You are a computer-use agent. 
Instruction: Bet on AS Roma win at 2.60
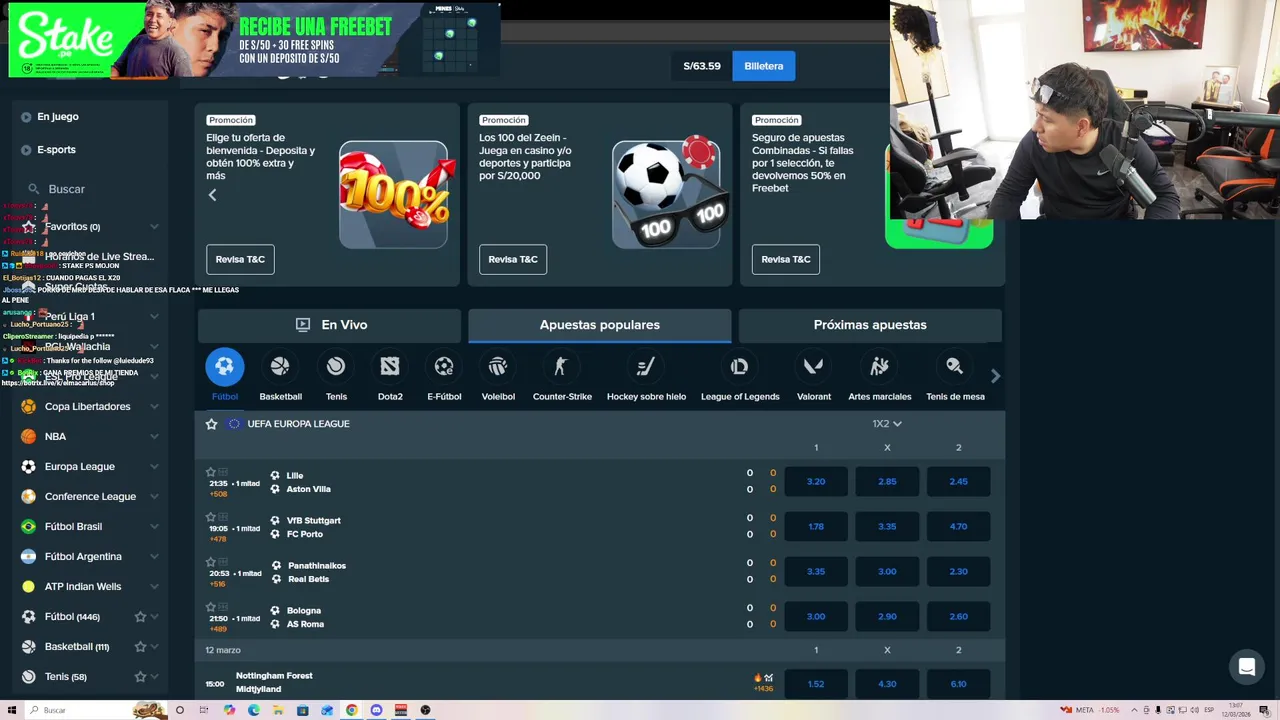click(958, 616)
